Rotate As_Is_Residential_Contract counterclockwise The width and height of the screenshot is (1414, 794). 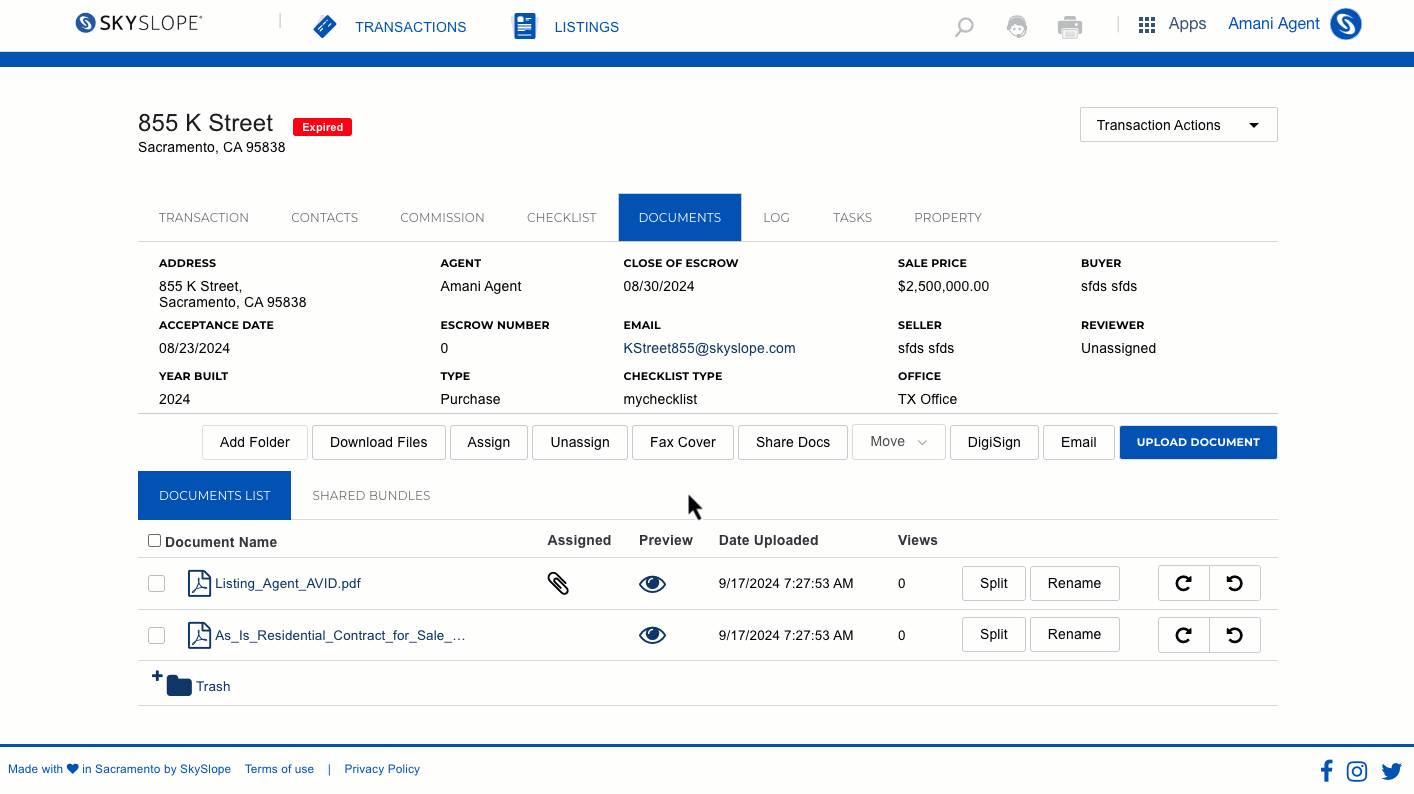(x=1235, y=635)
